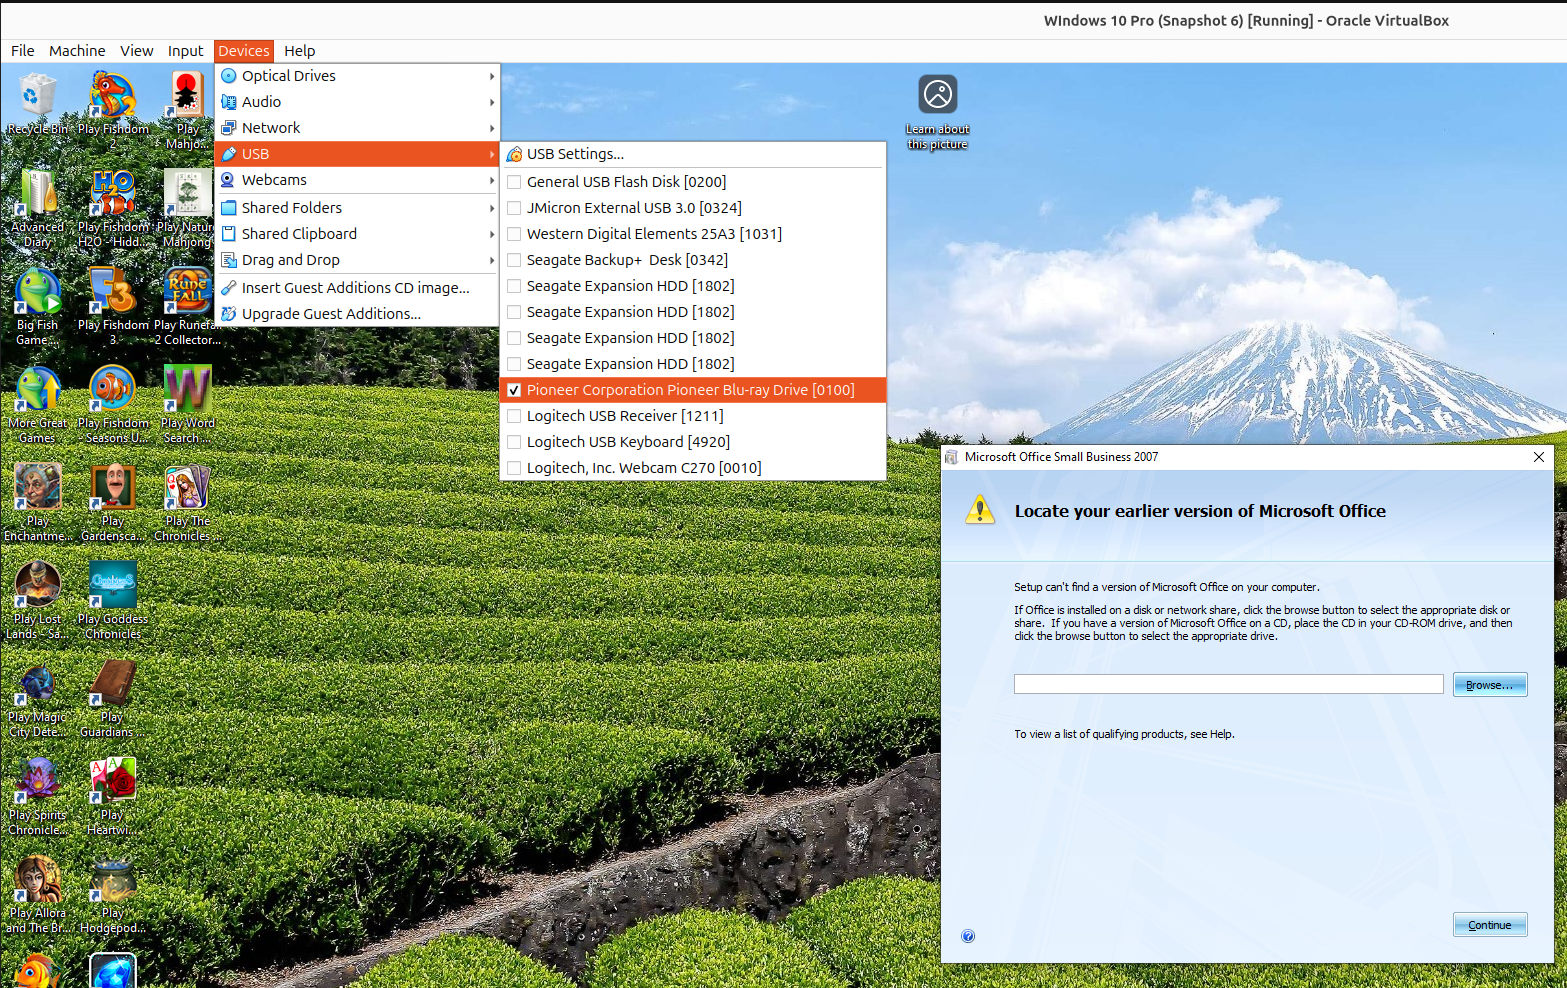
Task: Expand the Webcams submenu
Action: pyautogui.click(x=357, y=180)
